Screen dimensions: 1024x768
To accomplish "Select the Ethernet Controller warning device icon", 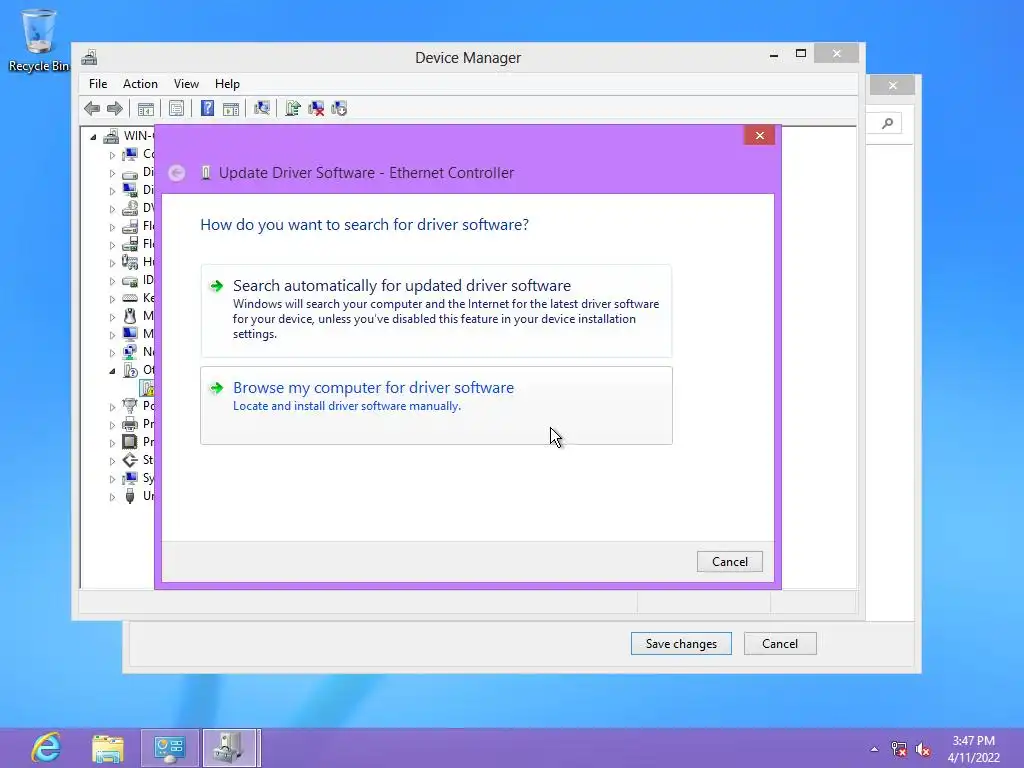I will tap(148, 388).
